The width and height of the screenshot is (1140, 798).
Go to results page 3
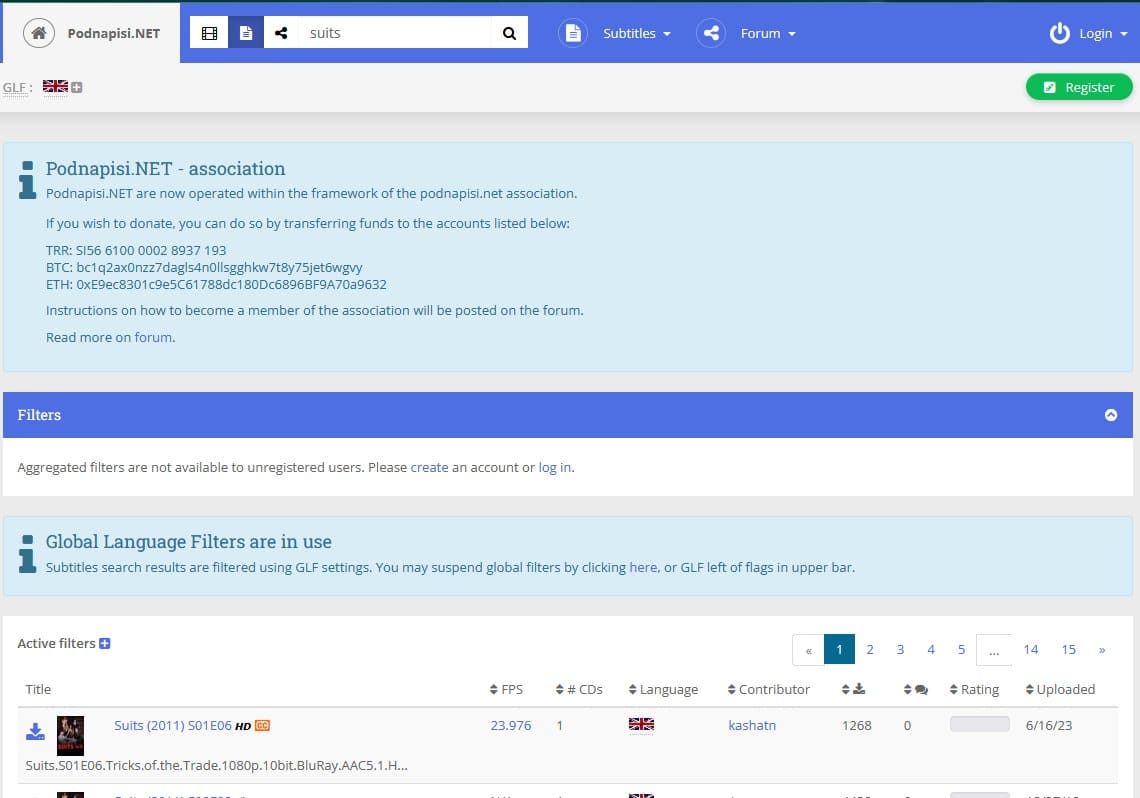[900, 650]
